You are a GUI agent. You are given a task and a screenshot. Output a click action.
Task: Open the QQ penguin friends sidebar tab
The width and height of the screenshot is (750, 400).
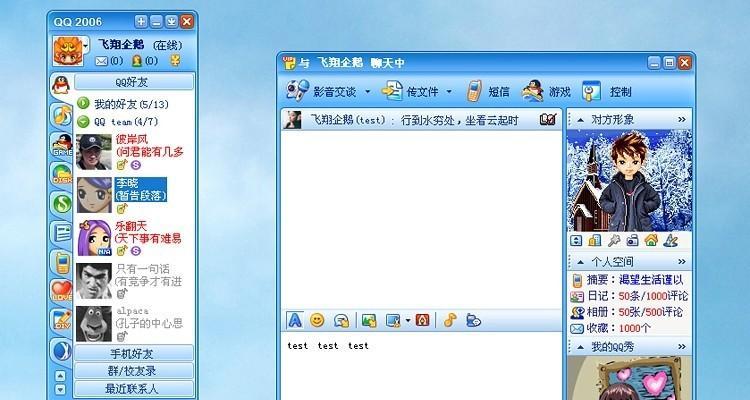click(61, 85)
